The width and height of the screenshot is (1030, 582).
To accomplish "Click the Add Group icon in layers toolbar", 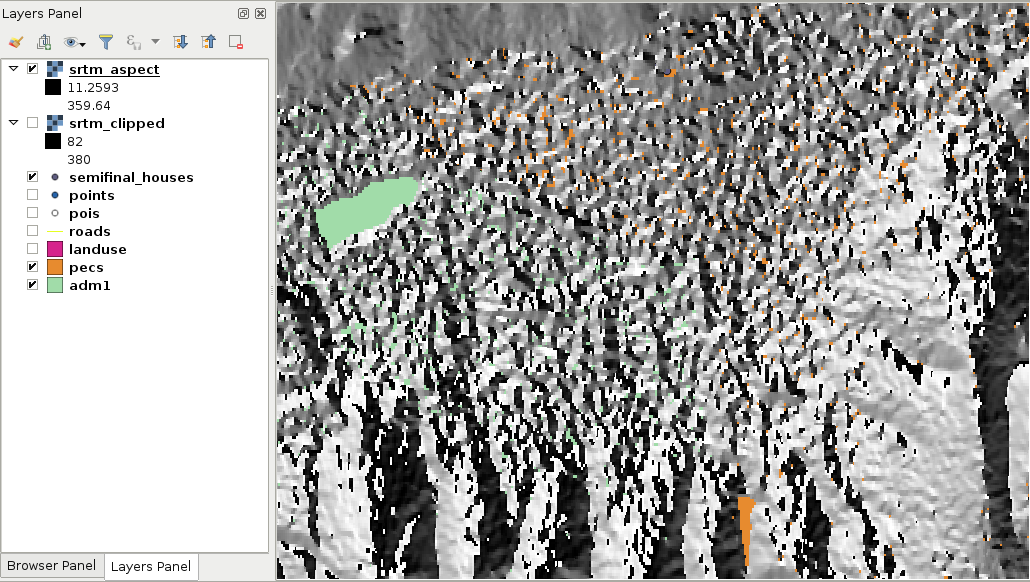I will pos(44,42).
